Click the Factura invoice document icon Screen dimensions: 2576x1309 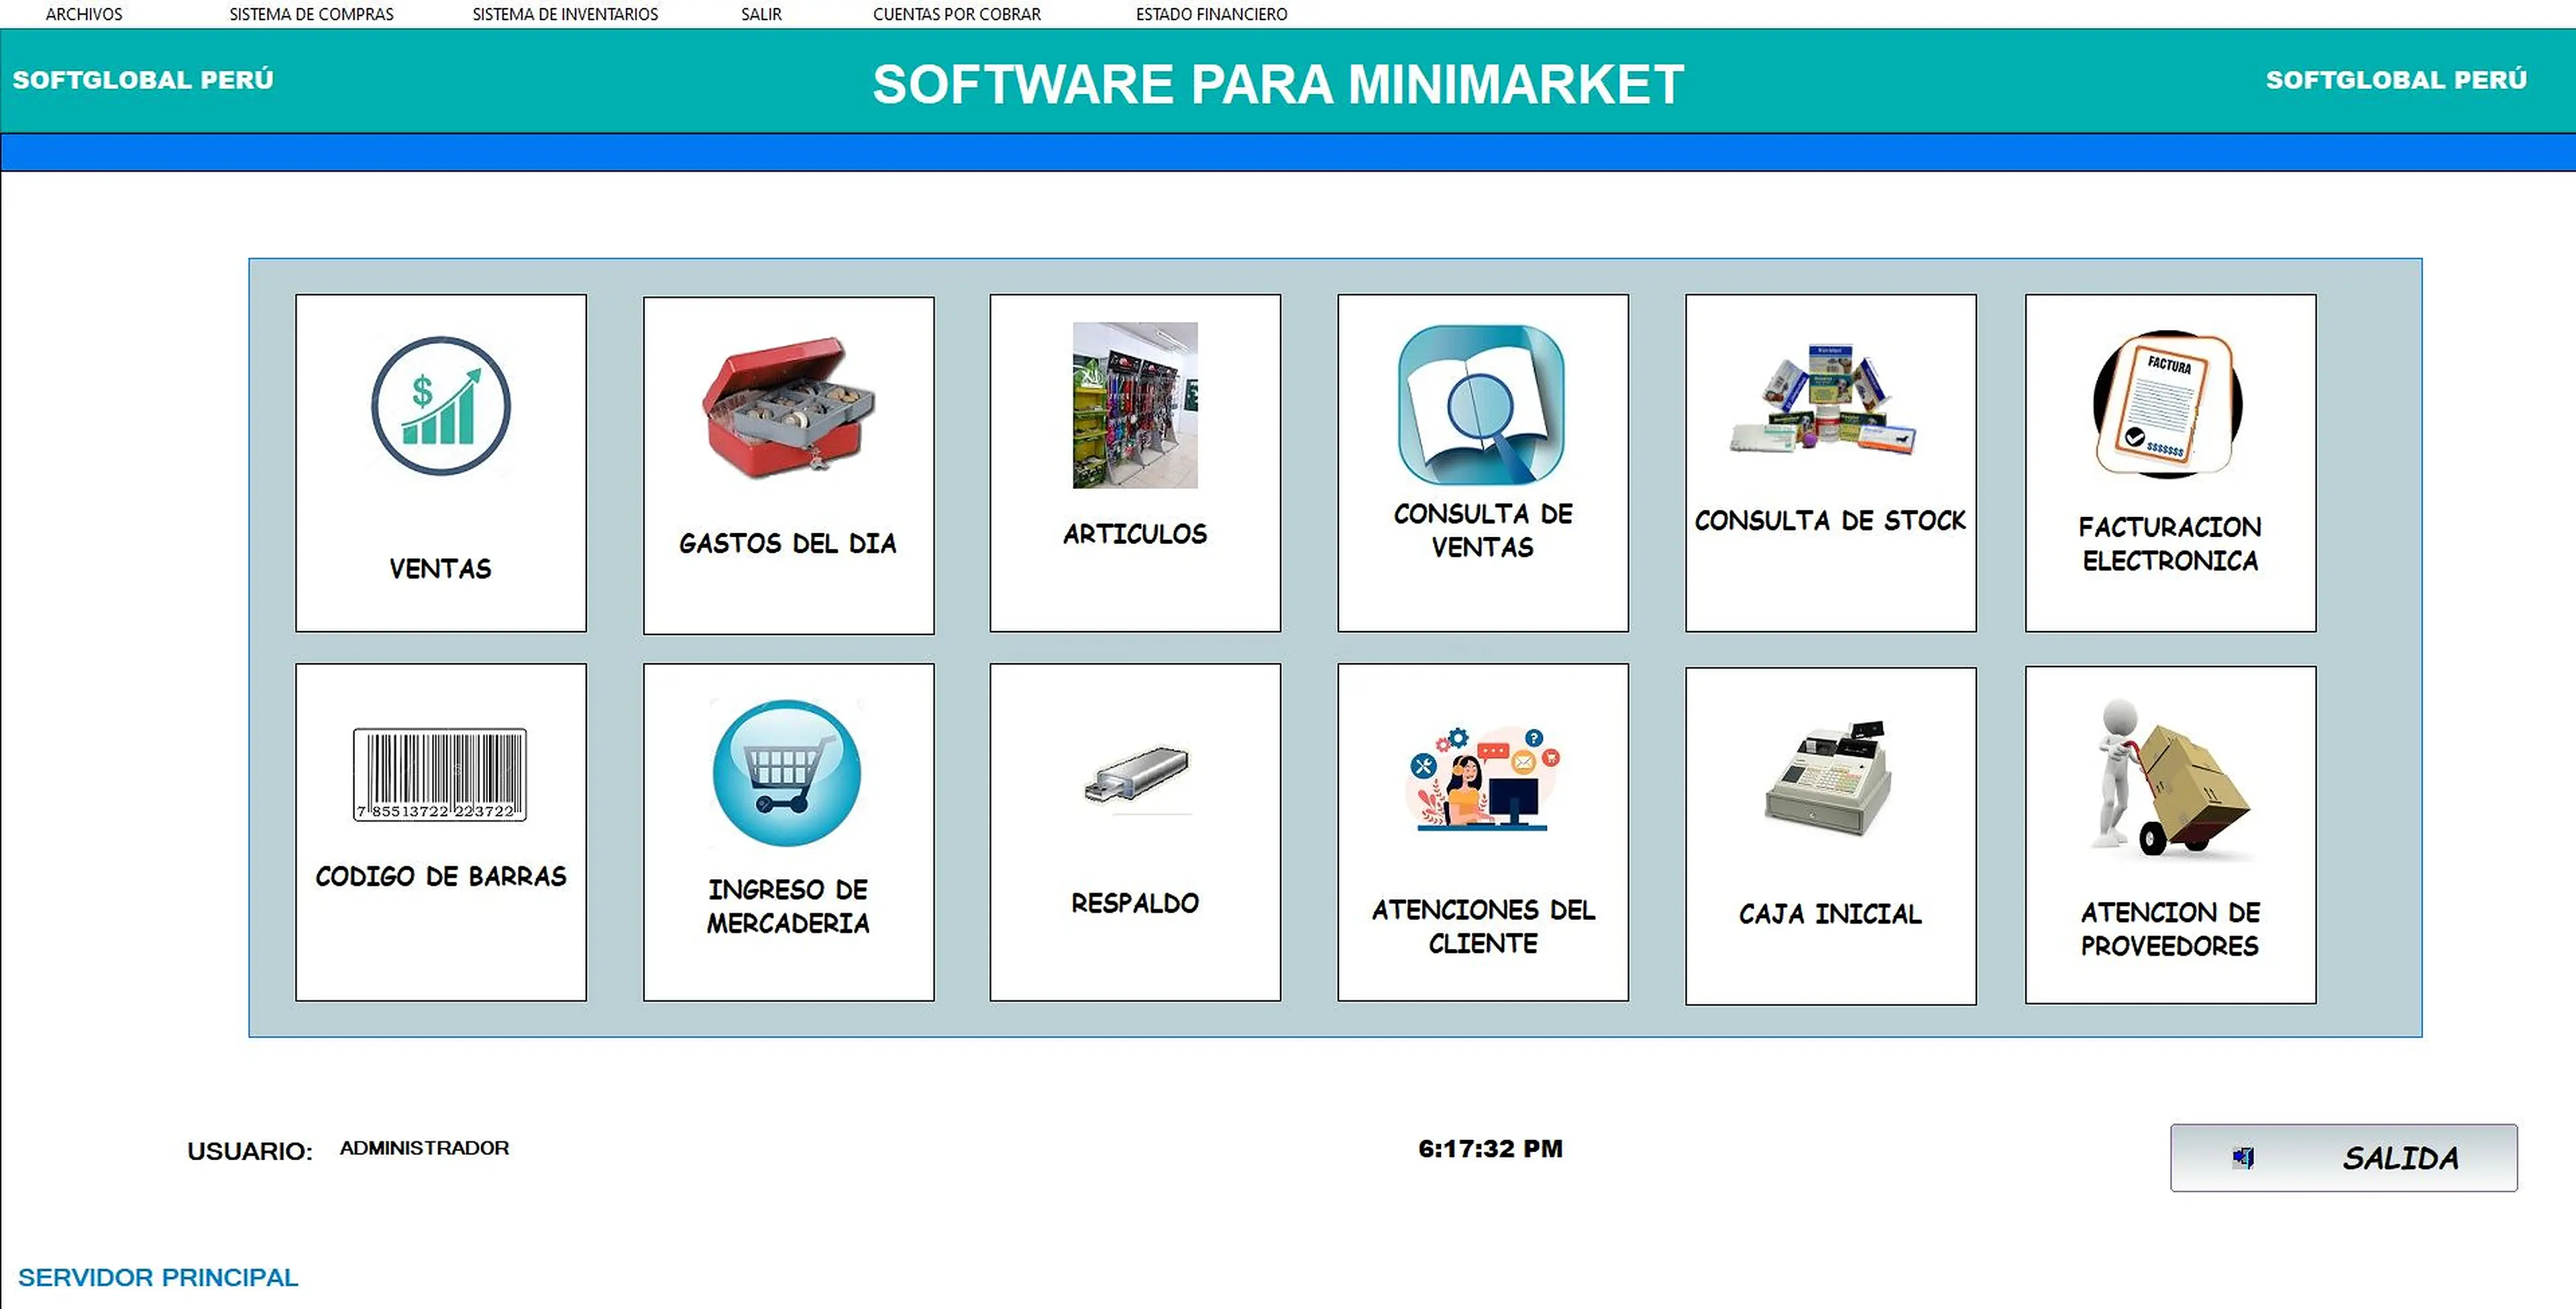pyautogui.click(x=2168, y=404)
